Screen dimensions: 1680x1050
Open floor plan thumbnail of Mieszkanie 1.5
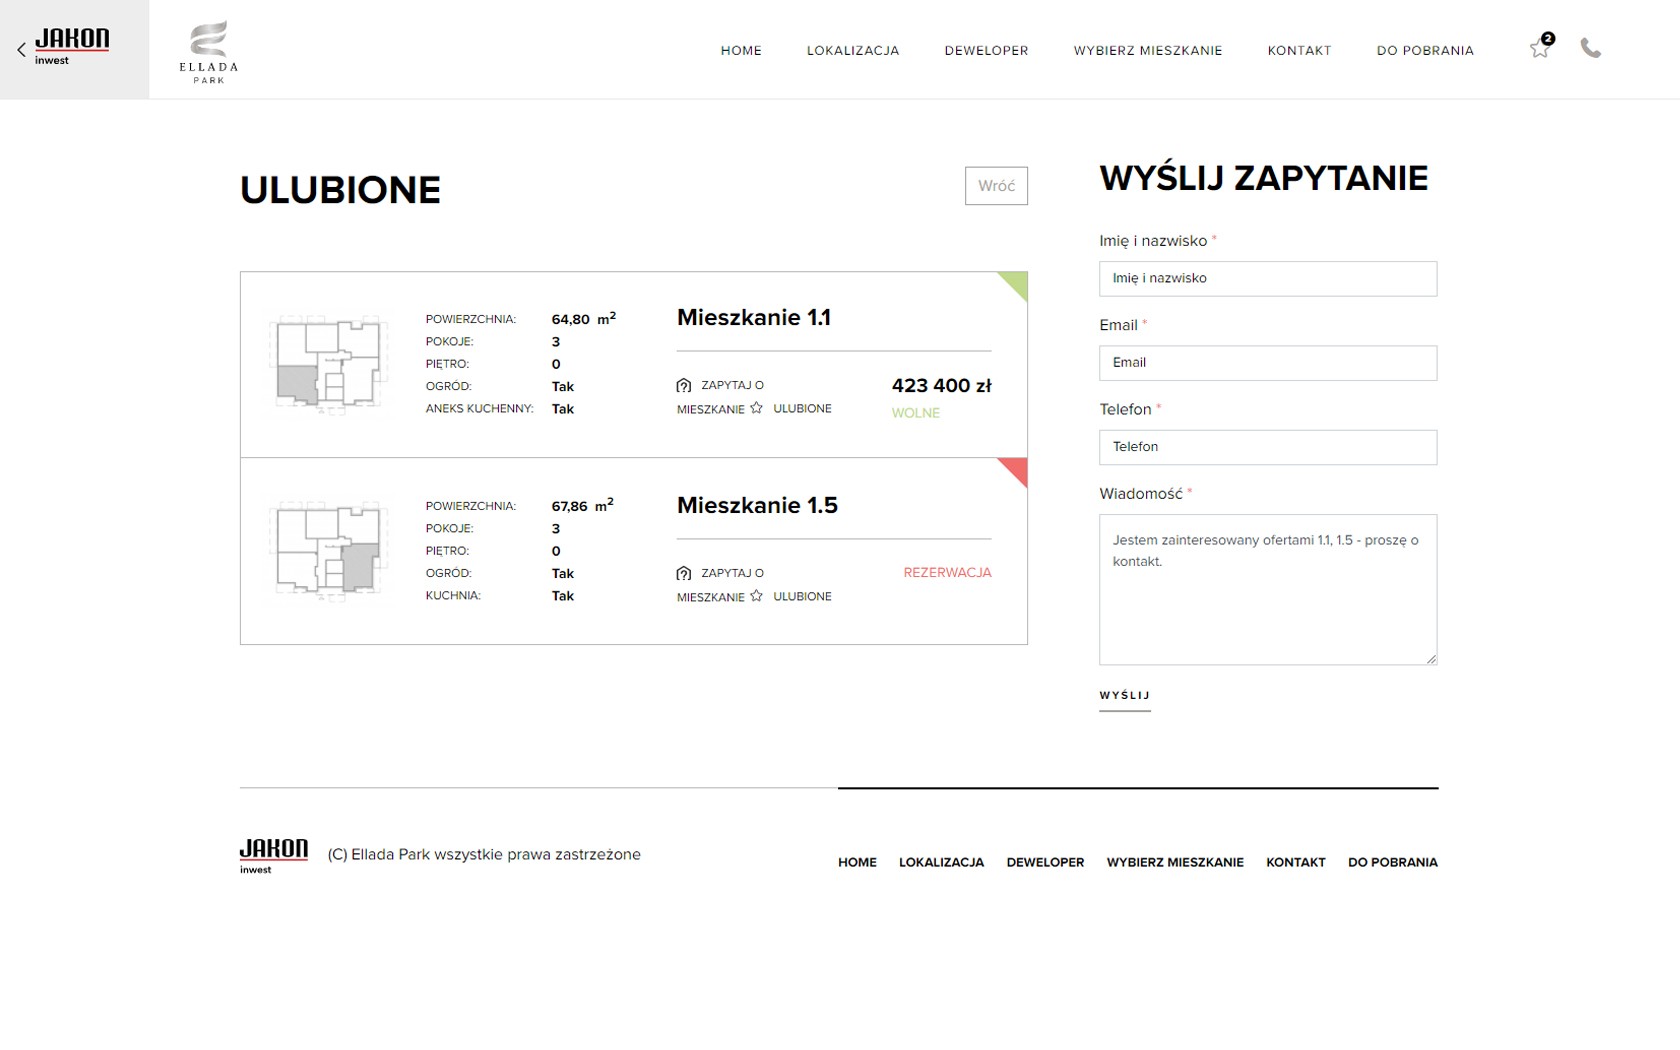pos(328,549)
